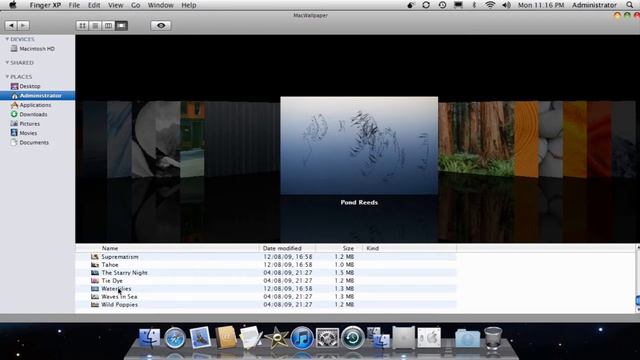Click the Forward navigation arrow
This screenshot has width=640, height=360.
tap(23, 25)
